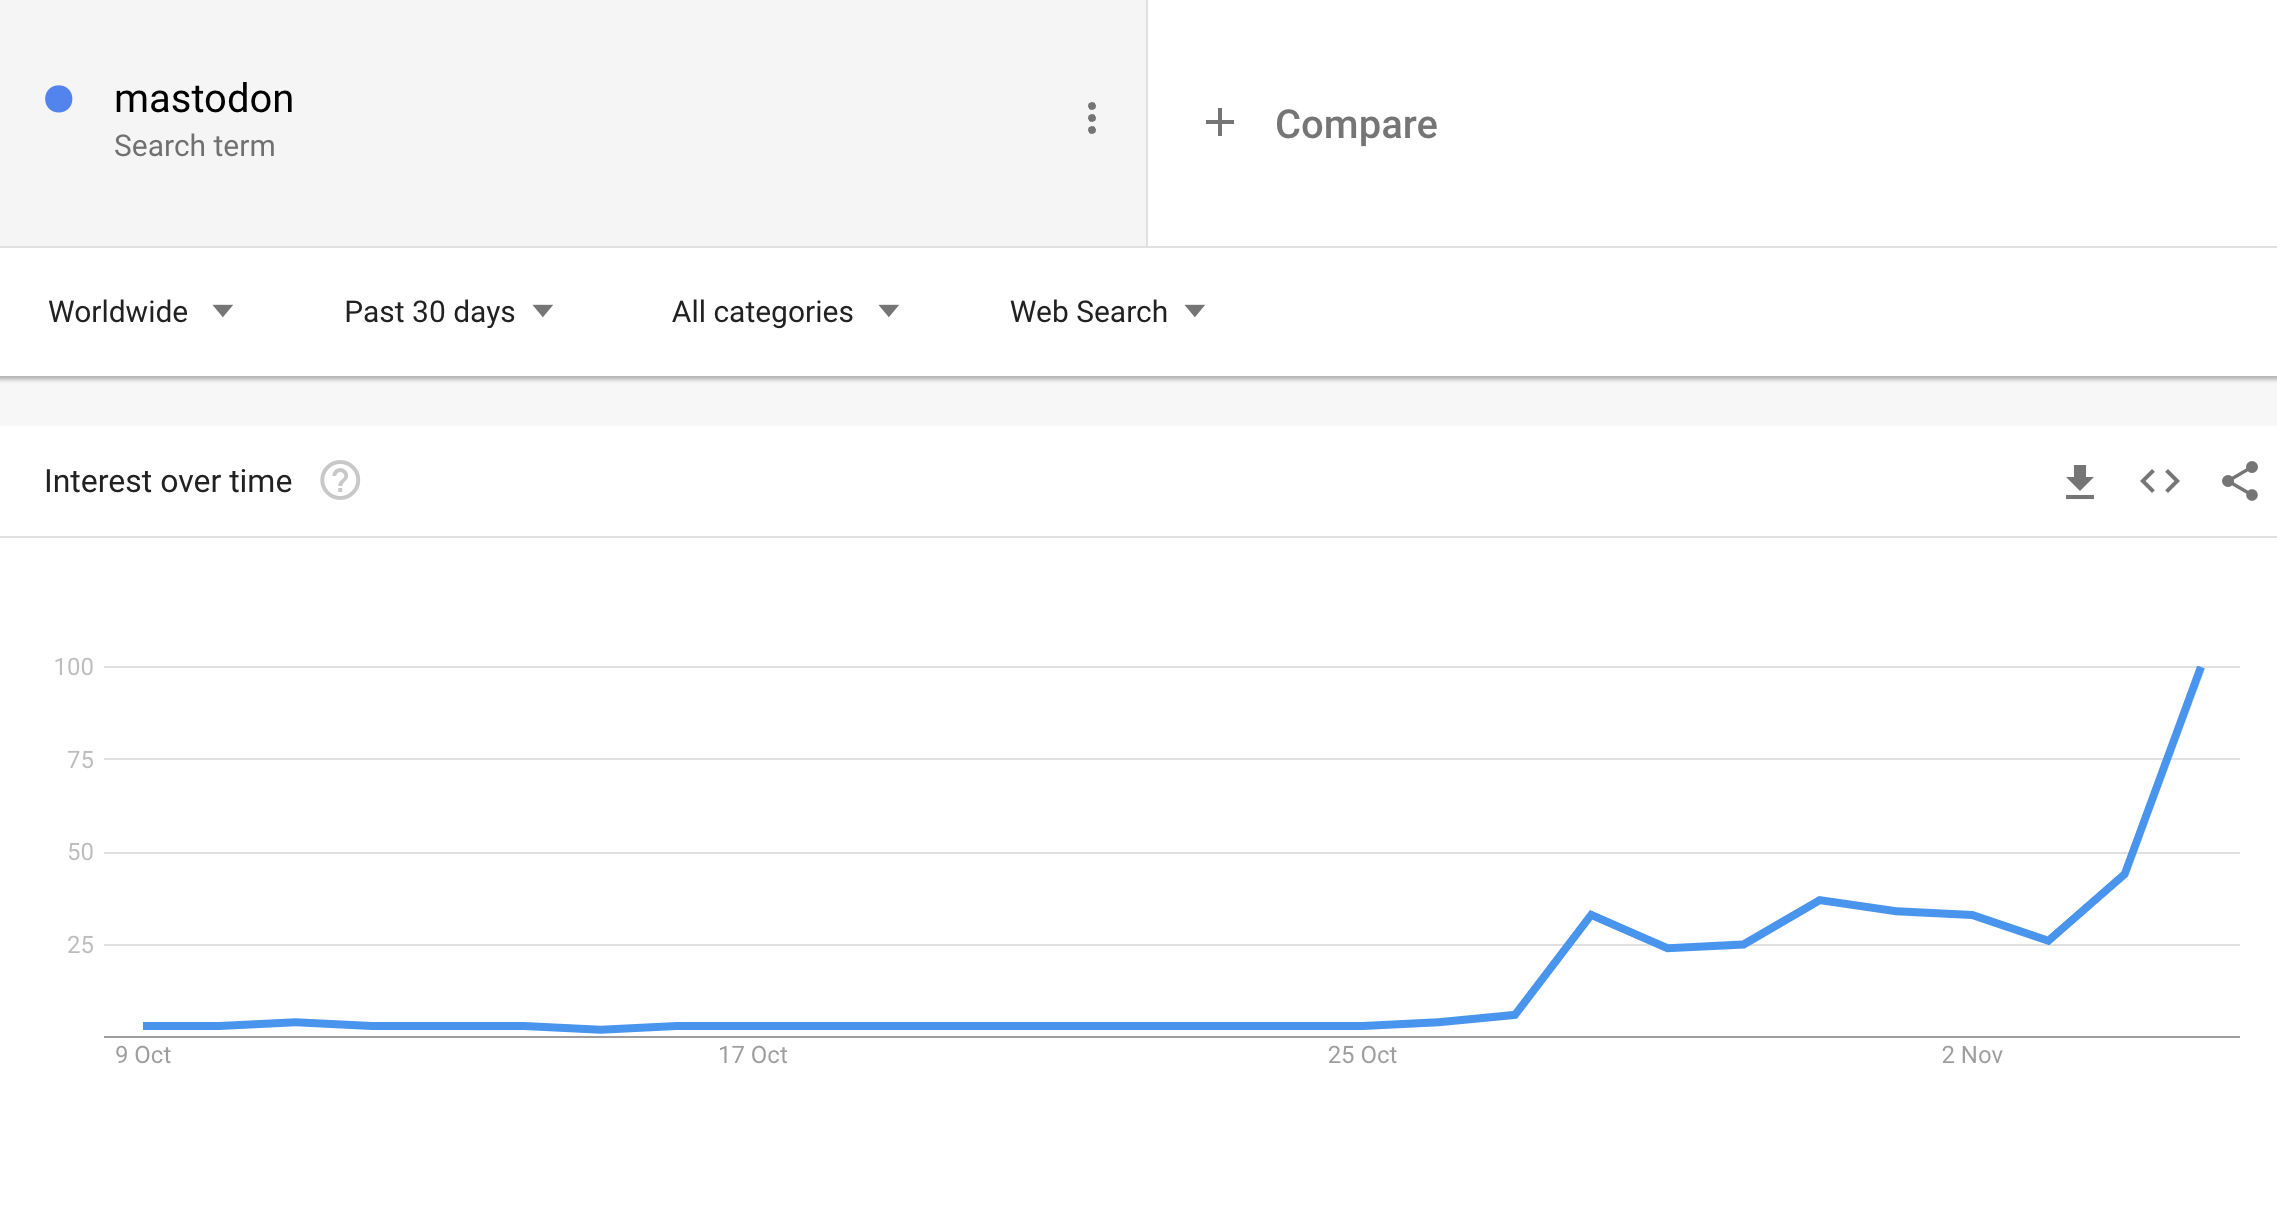
Task: Click the 2 Nov date label
Action: [1971, 1055]
